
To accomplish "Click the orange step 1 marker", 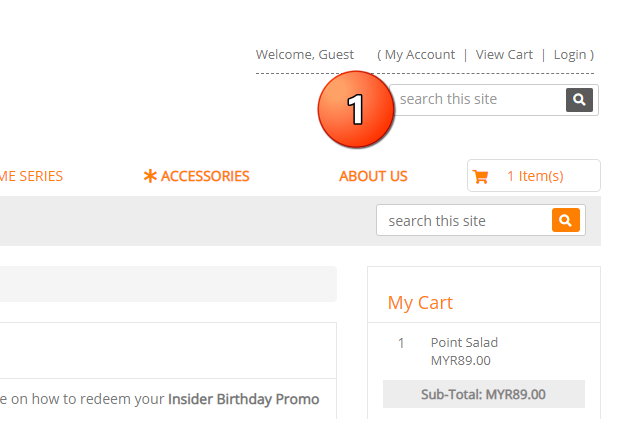I will pyautogui.click(x=355, y=108).
